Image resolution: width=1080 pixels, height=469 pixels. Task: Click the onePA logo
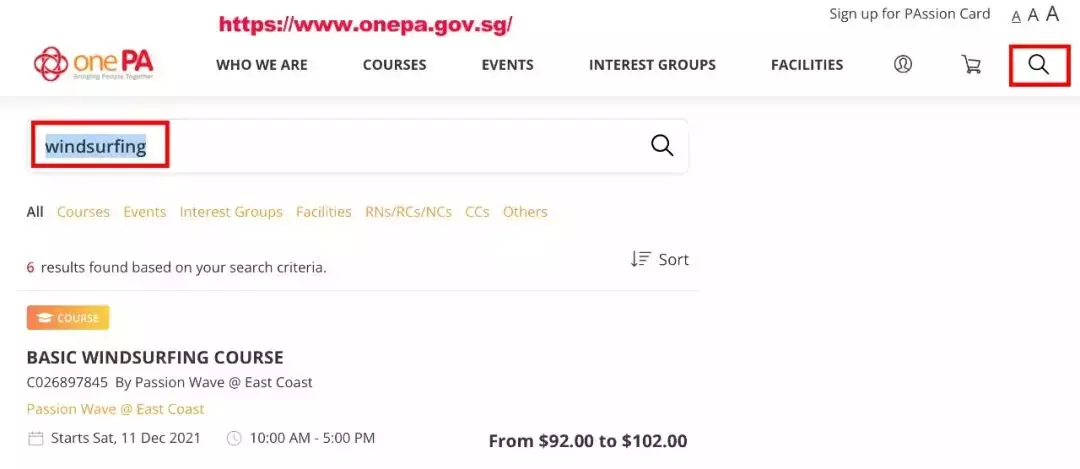pyautogui.click(x=94, y=65)
